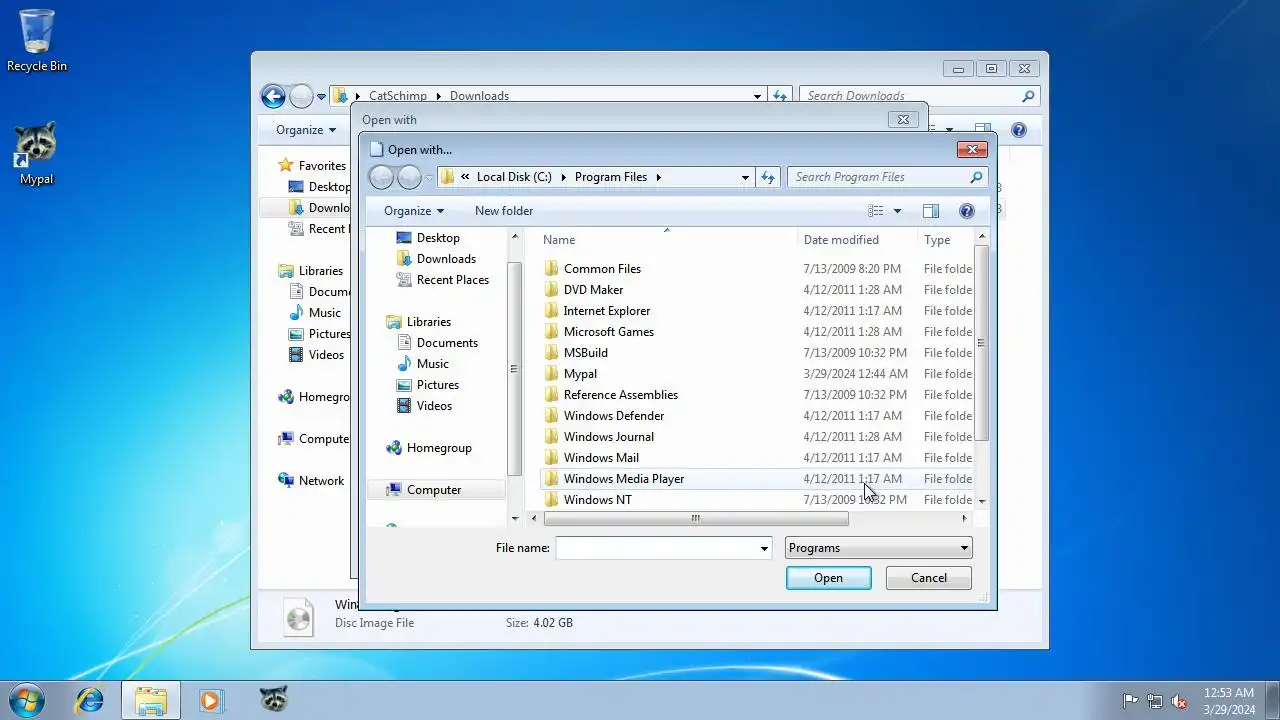This screenshot has width=1280, height=720.
Task: Click the help icon in Open with dialog
Action: [x=966, y=211]
